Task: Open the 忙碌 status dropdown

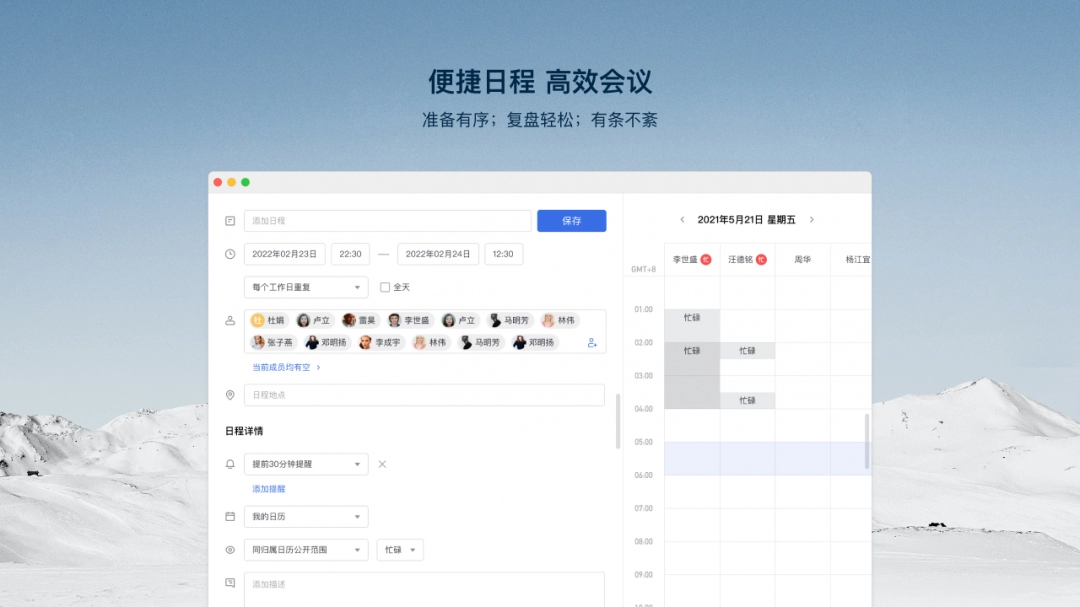Action: (400, 550)
